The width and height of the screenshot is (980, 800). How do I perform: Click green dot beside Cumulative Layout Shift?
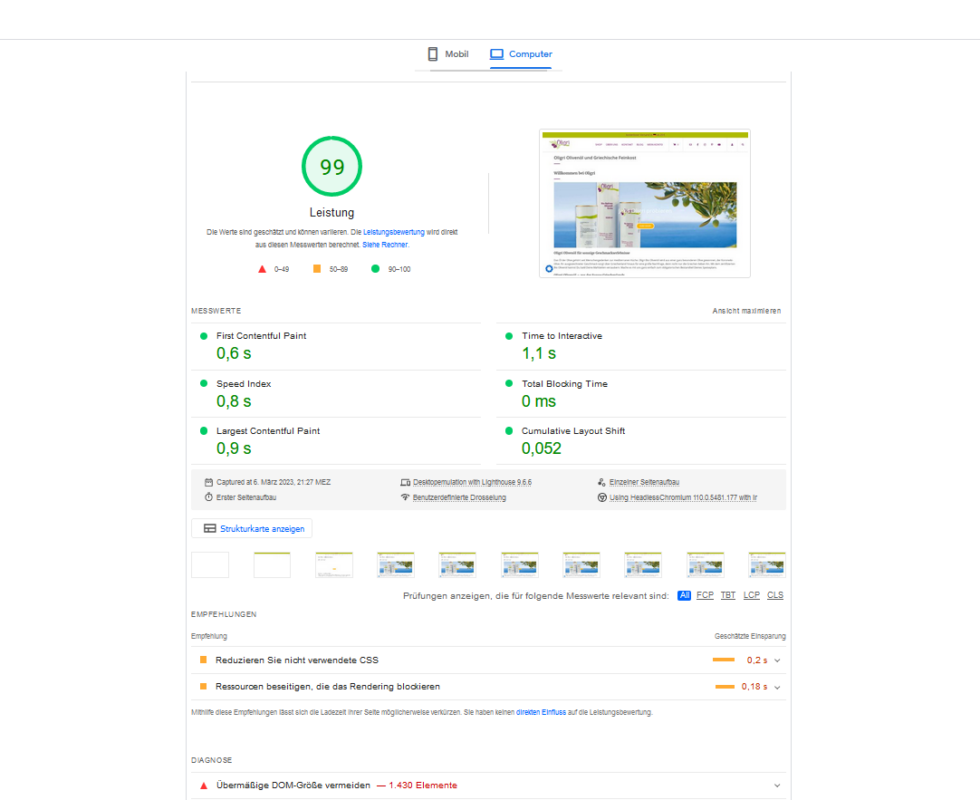pos(509,431)
